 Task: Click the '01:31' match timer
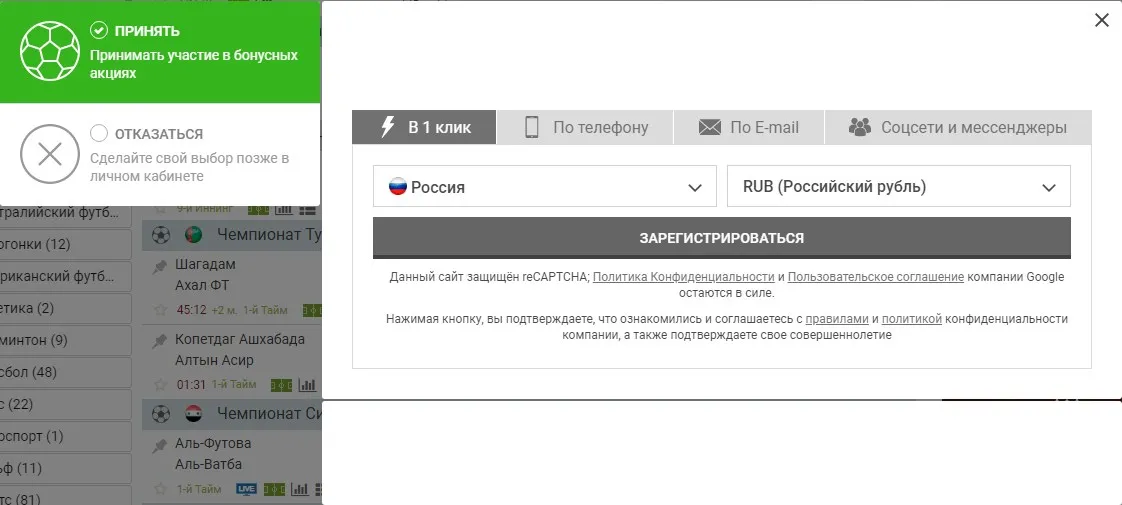pos(191,385)
